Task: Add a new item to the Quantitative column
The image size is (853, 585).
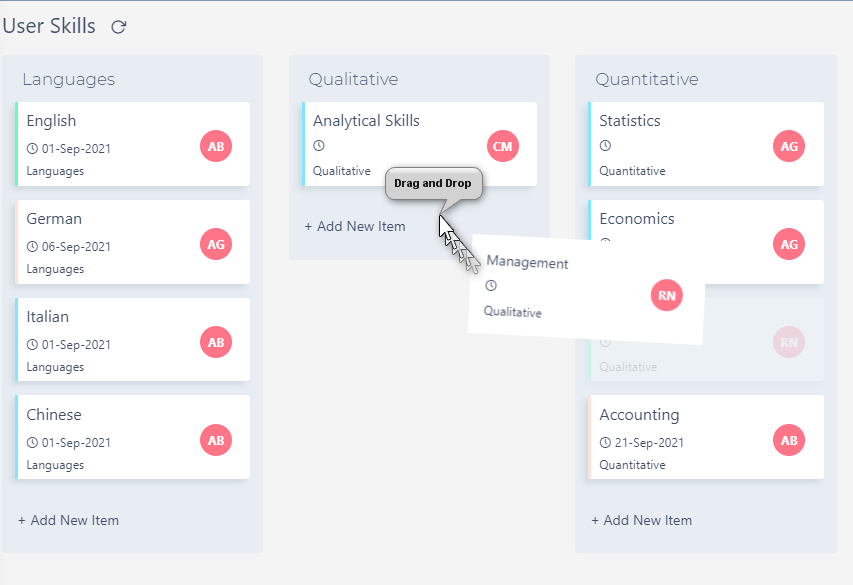Action: [641, 520]
